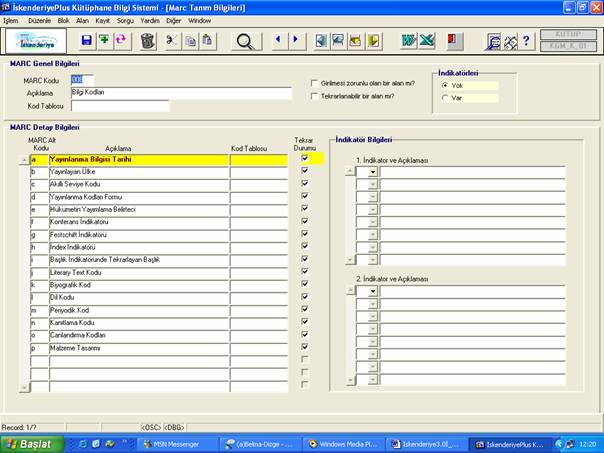
Task: Open Windows Media Player taskbar item
Action: coord(343,444)
